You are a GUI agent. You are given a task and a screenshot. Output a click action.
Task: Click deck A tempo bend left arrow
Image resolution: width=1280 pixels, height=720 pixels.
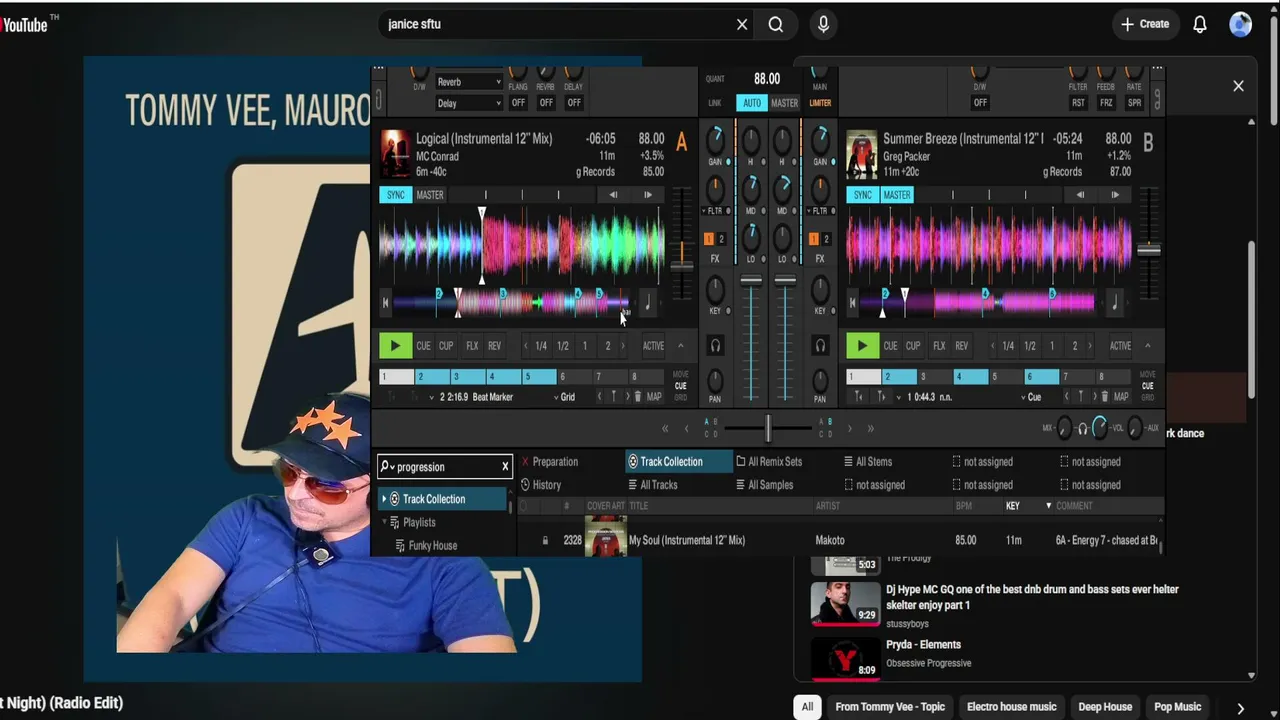[x=613, y=195]
